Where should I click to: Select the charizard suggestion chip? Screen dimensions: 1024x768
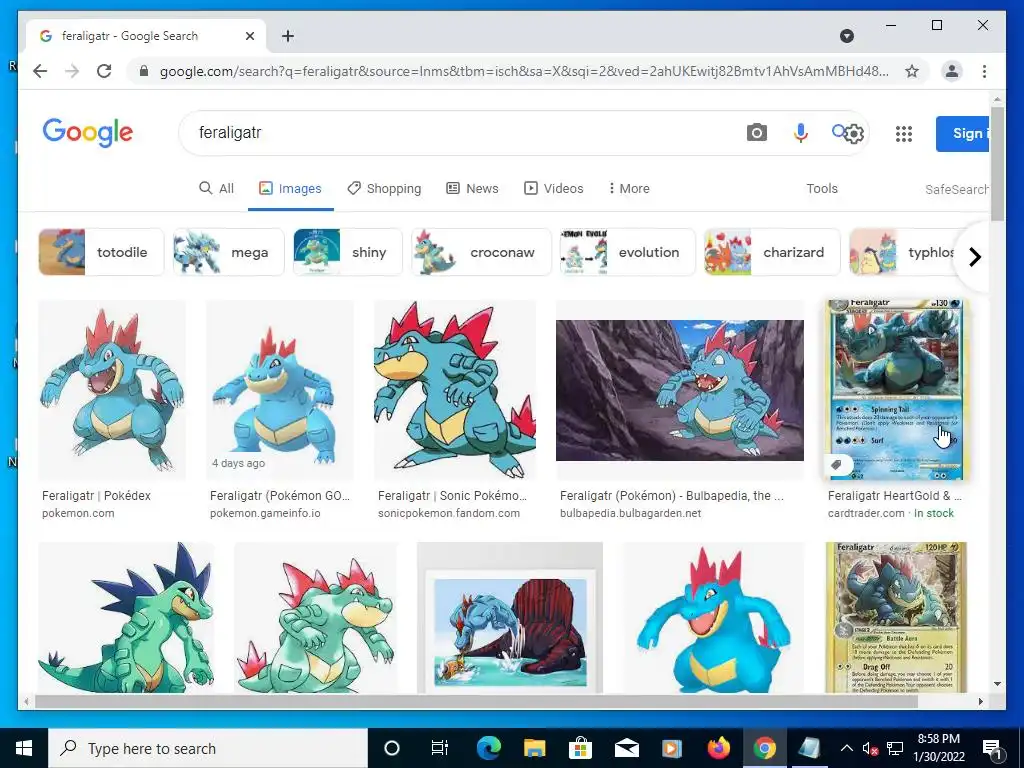772,252
